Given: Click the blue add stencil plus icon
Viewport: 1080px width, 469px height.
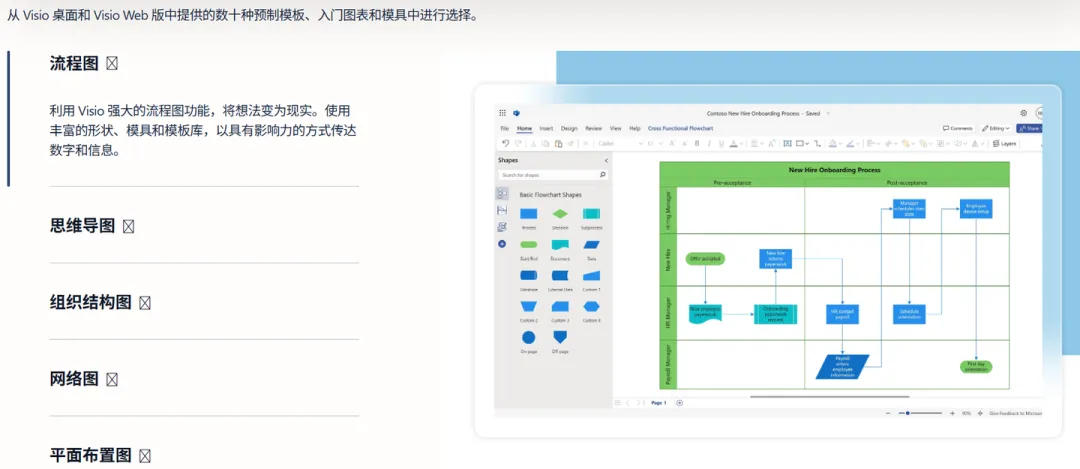Looking at the screenshot, I should click(501, 244).
